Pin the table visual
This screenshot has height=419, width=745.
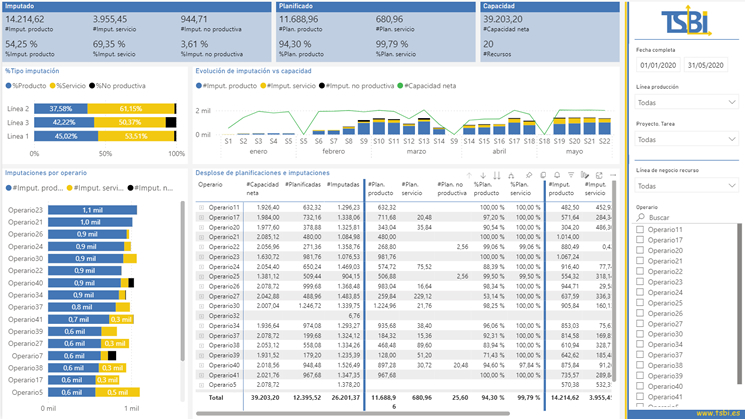tap(529, 175)
